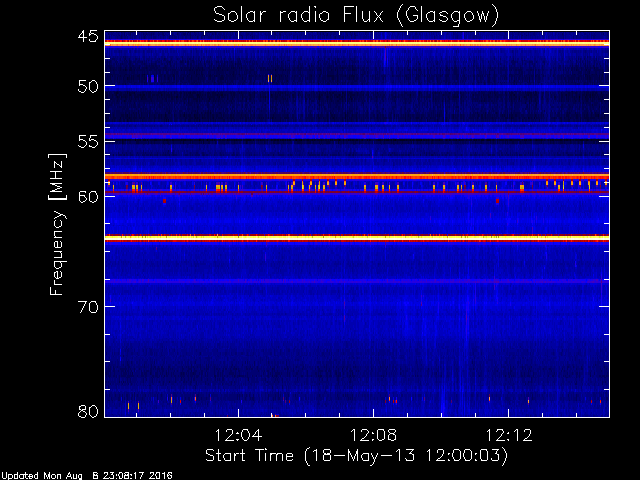Click the plot title "Solar radio Flux (Glasgow)"
The width and height of the screenshot is (640, 480).
pos(356,15)
